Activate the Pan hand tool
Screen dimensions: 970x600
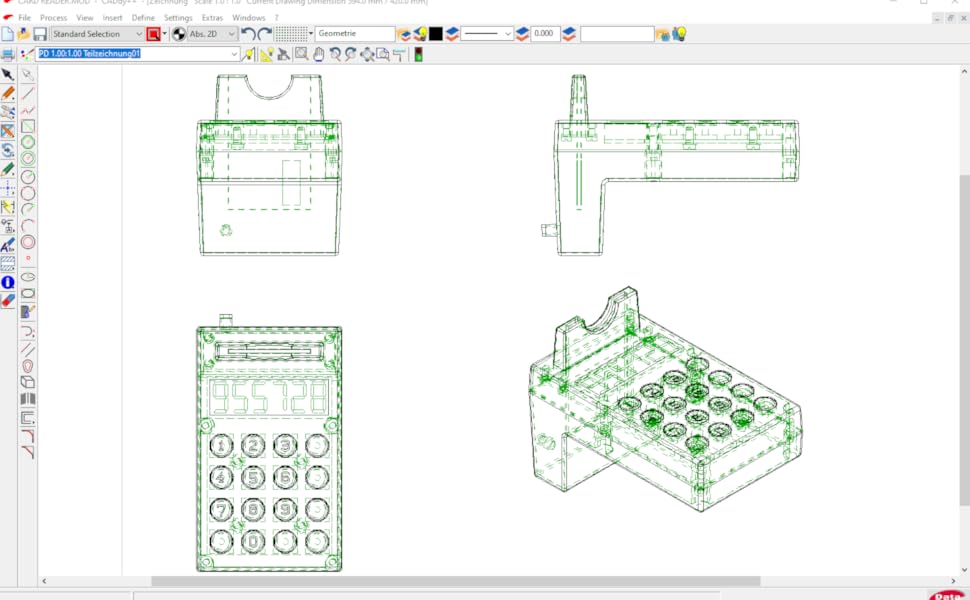click(x=318, y=53)
